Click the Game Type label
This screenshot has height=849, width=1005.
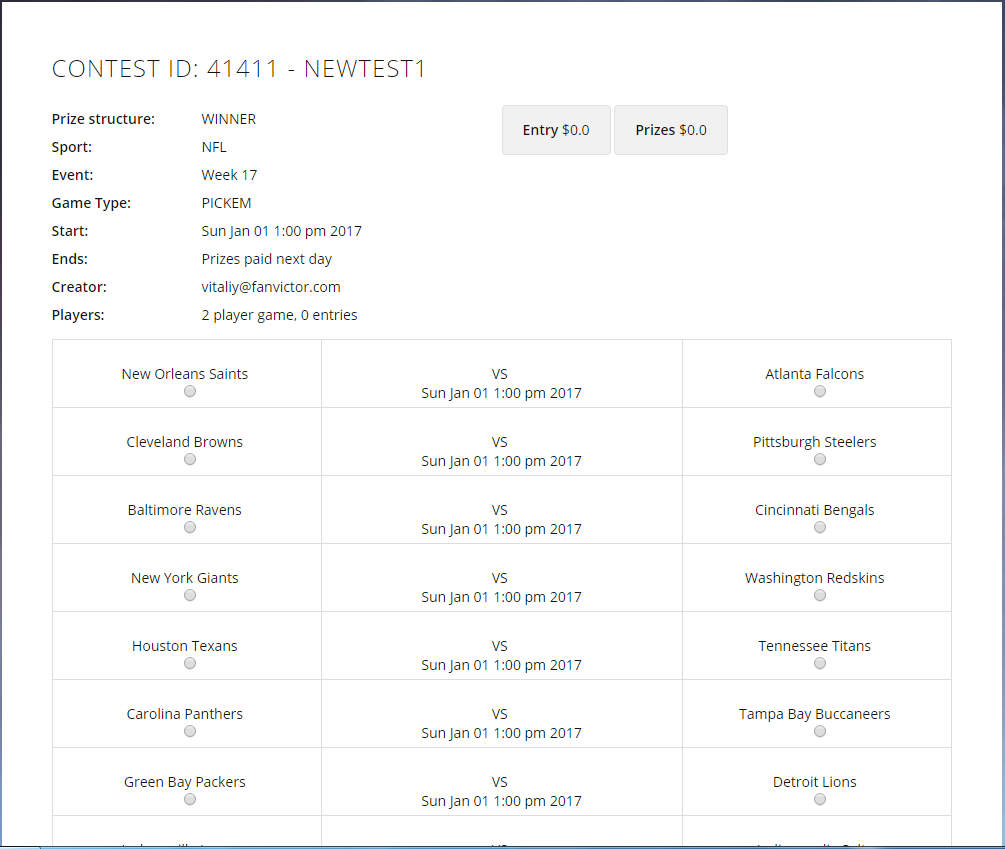[91, 203]
